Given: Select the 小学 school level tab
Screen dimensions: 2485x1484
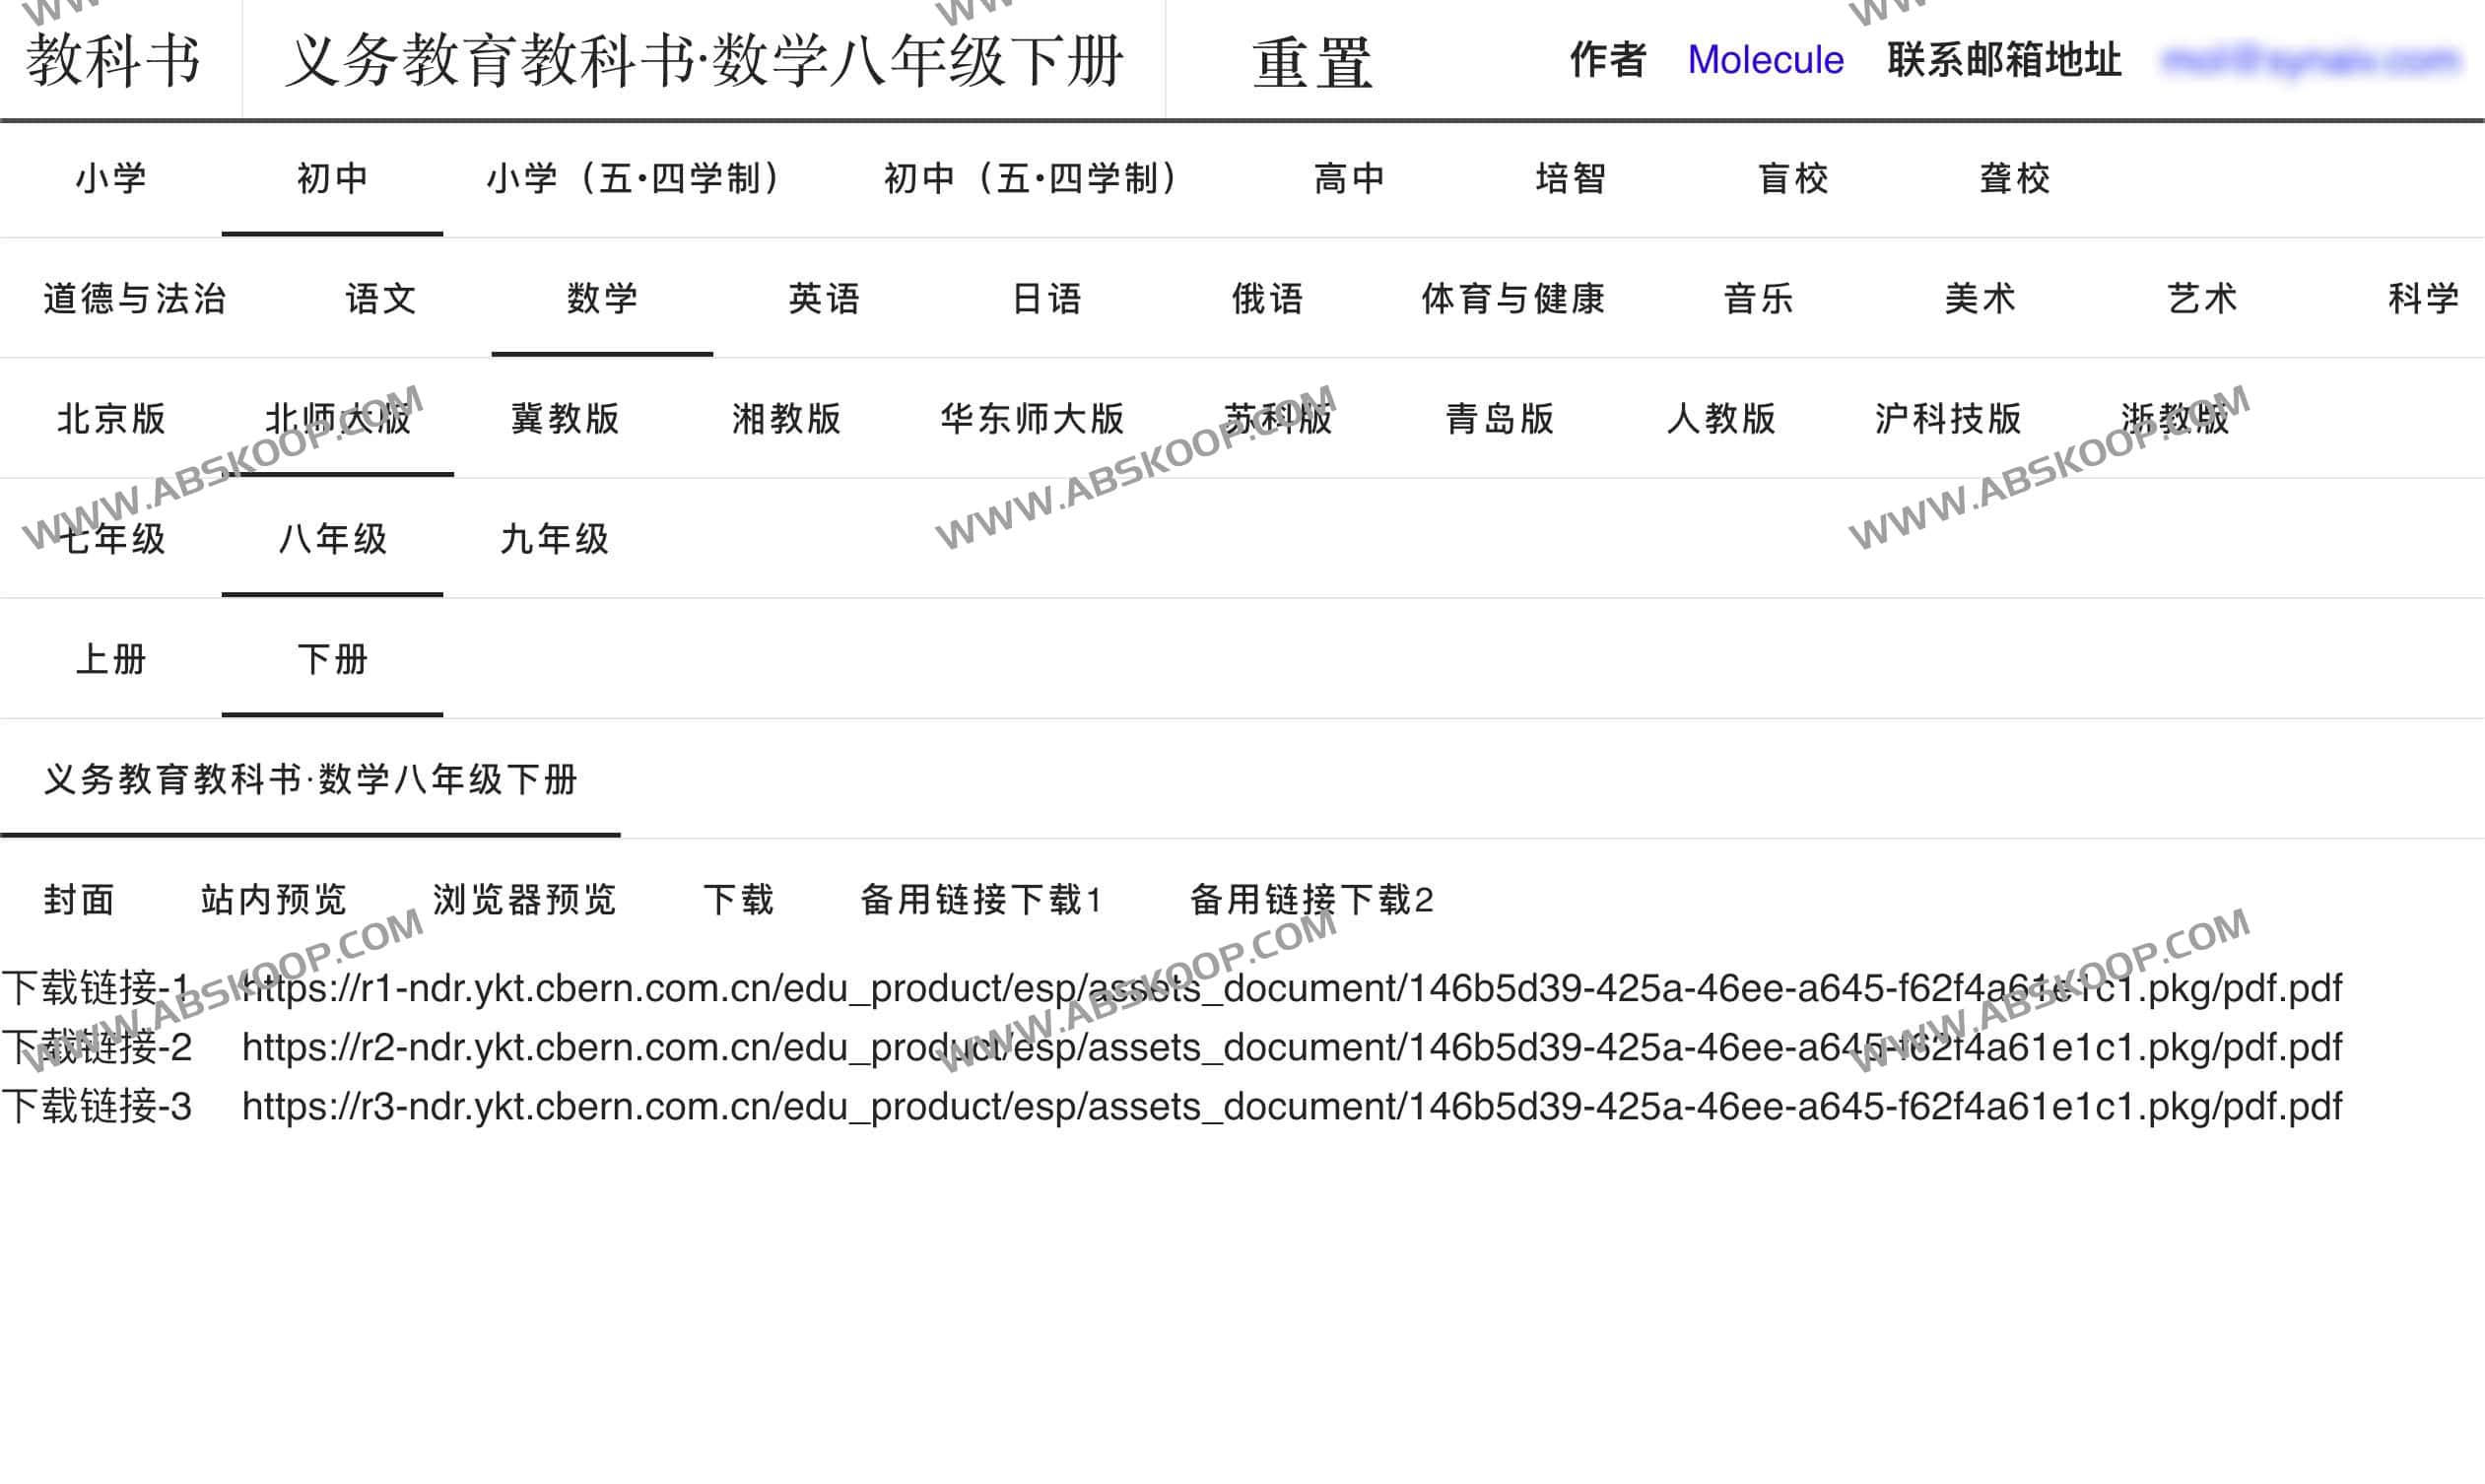Looking at the screenshot, I should (x=111, y=179).
